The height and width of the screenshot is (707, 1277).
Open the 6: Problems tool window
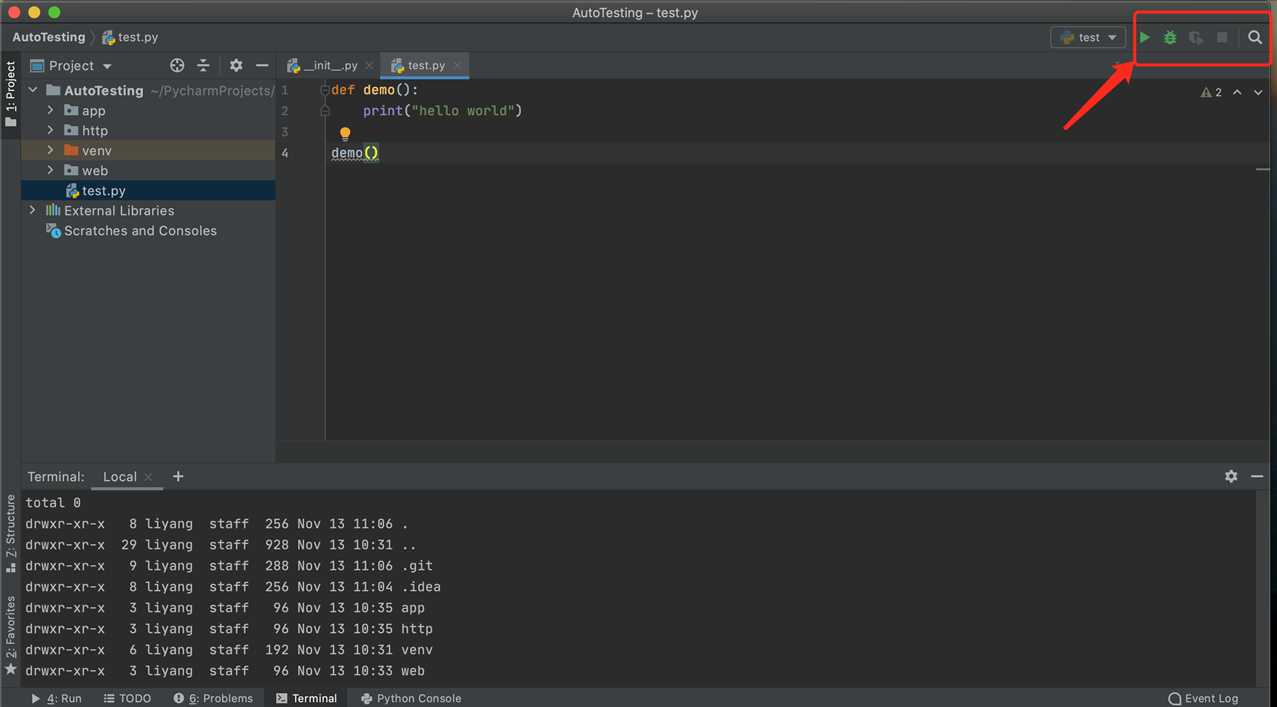point(213,698)
